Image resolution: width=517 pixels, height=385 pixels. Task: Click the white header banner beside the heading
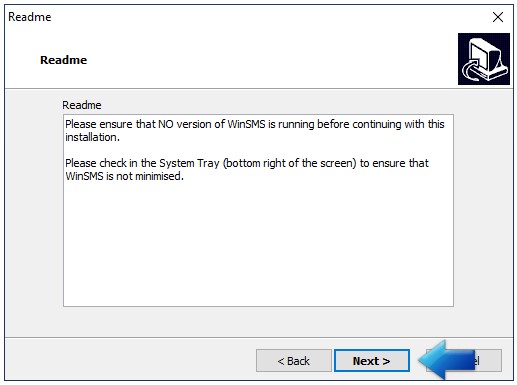tap(267, 60)
